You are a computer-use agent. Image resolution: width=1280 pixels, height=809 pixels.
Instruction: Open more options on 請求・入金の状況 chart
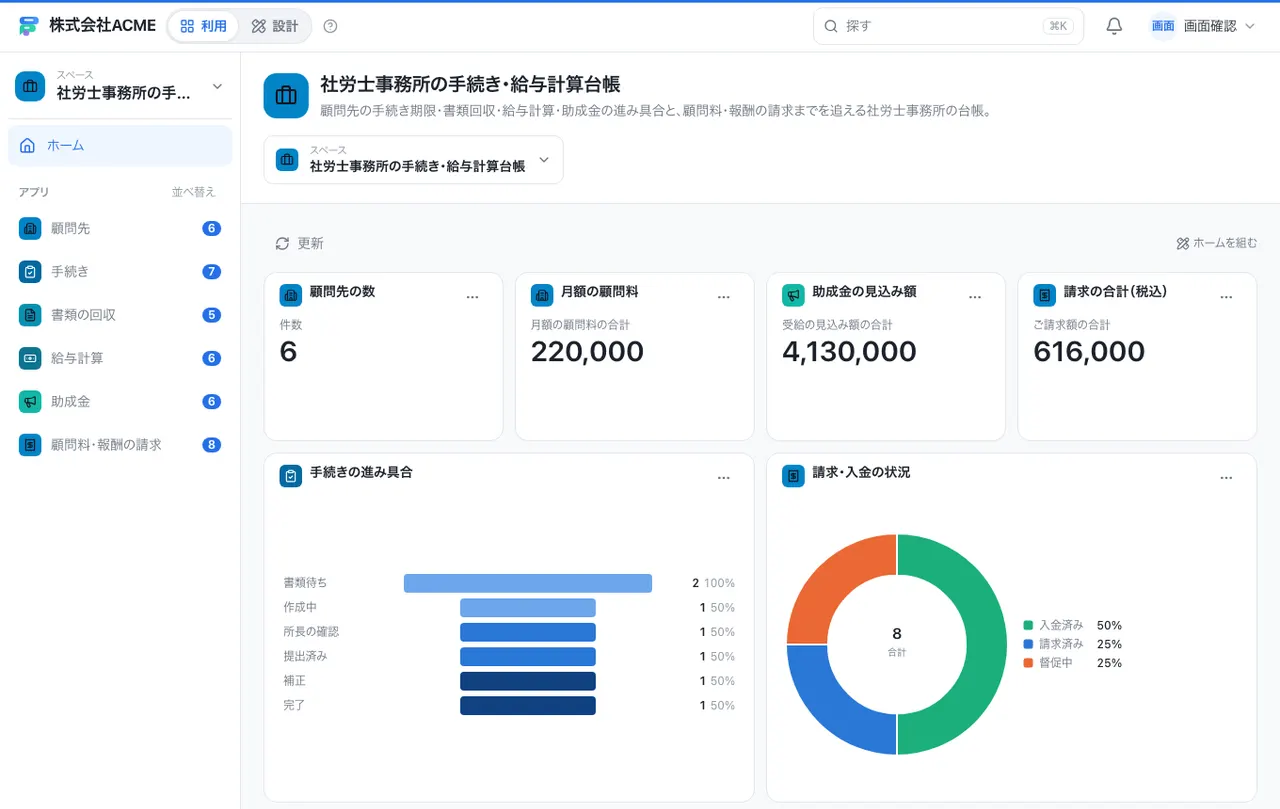click(1226, 478)
